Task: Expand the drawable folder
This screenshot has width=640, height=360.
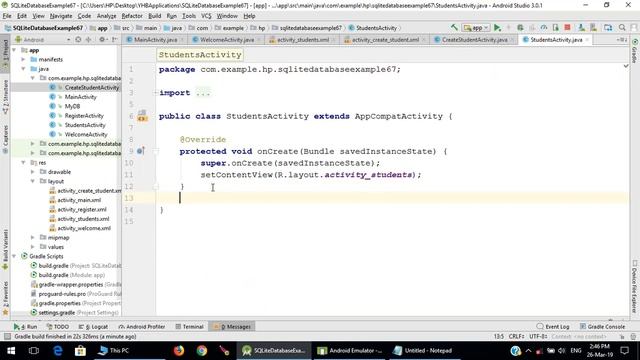Action: 33,172
